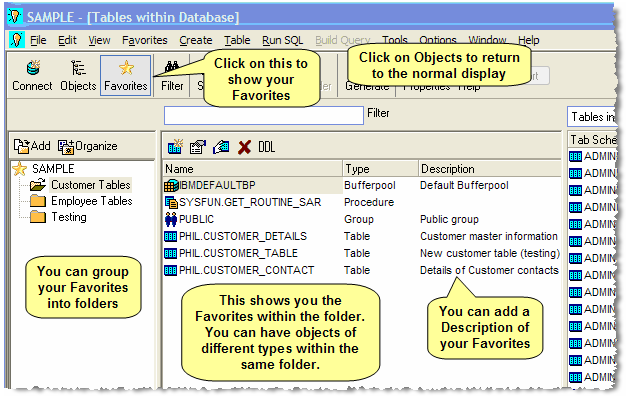Select the Customer Tables folder
Image resolution: width=626 pixels, height=398 pixels.
pos(91,185)
